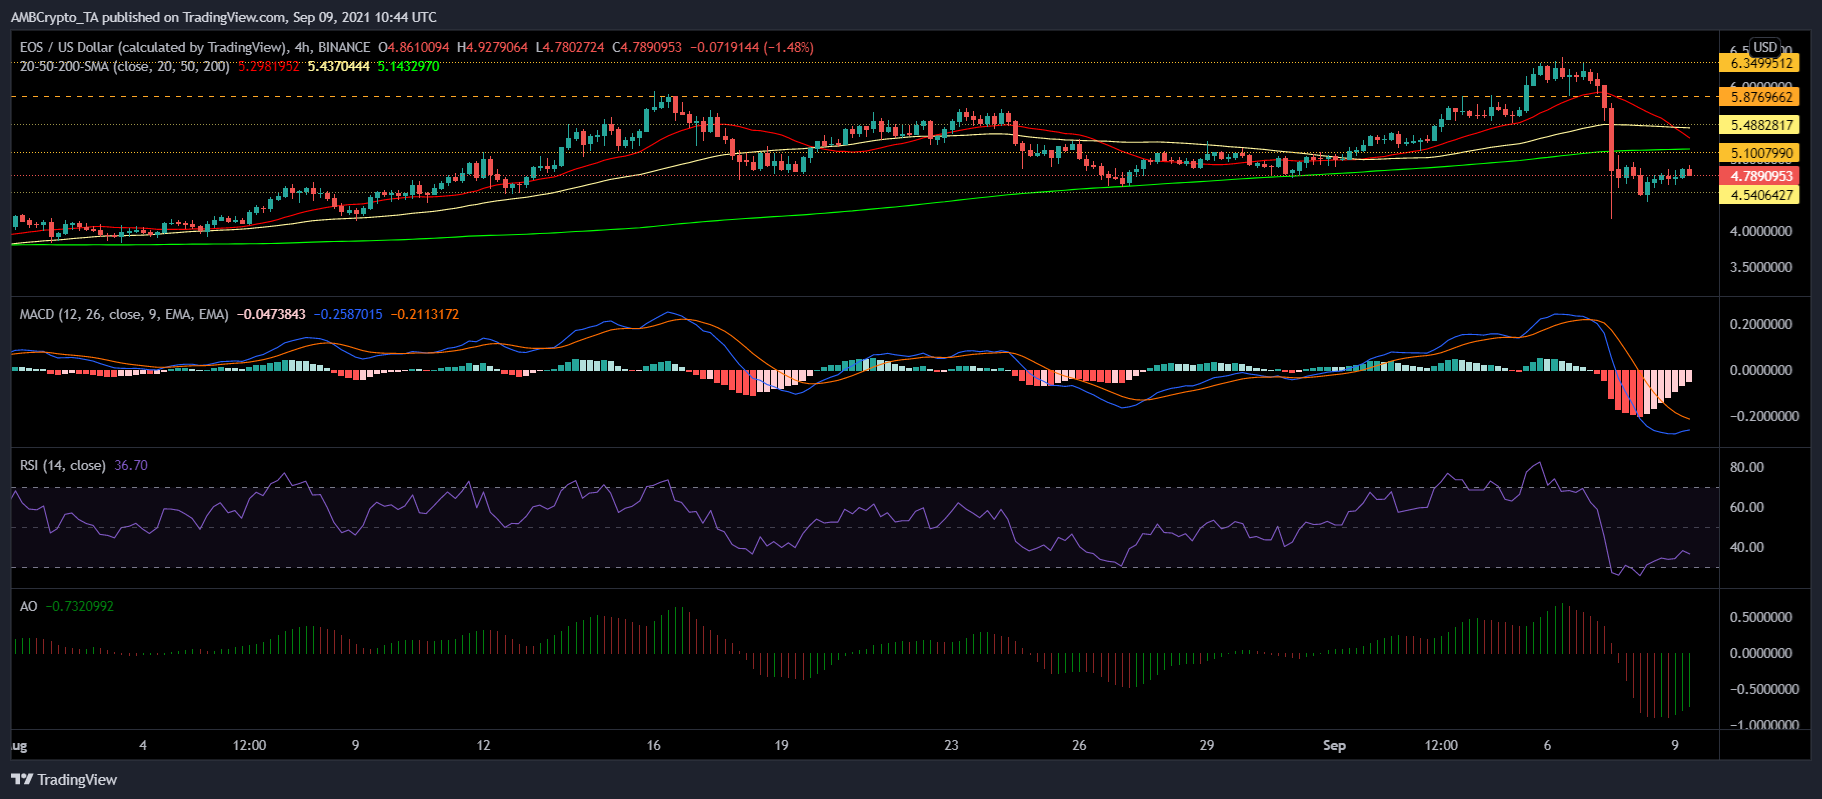
Task: Click the date label 19 on time axis
Action: [782, 745]
